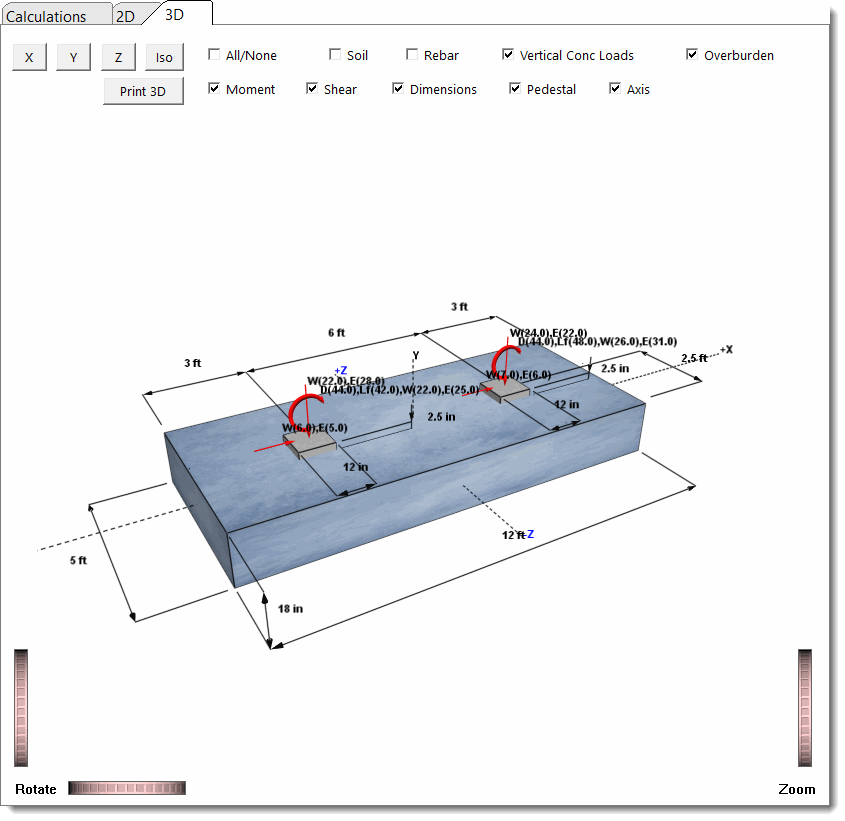The height and width of the screenshot is (821, 845).
Task: Disable Vertical Conc Loads display
Action: click(508, 55)
